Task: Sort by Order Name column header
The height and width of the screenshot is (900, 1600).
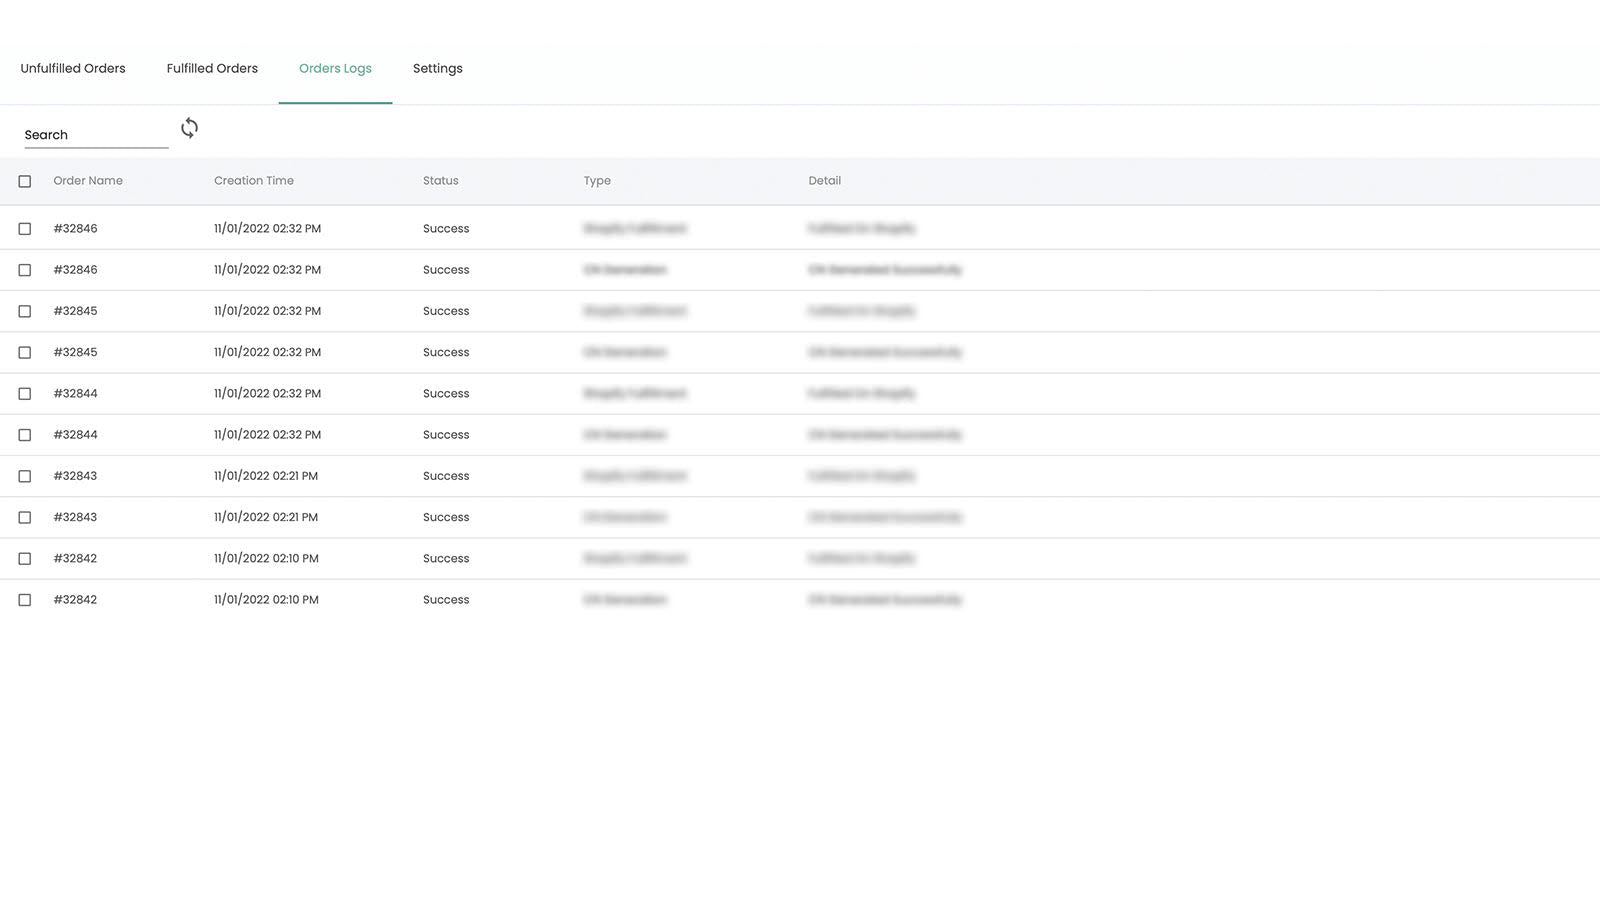Action: pos(88,181)
